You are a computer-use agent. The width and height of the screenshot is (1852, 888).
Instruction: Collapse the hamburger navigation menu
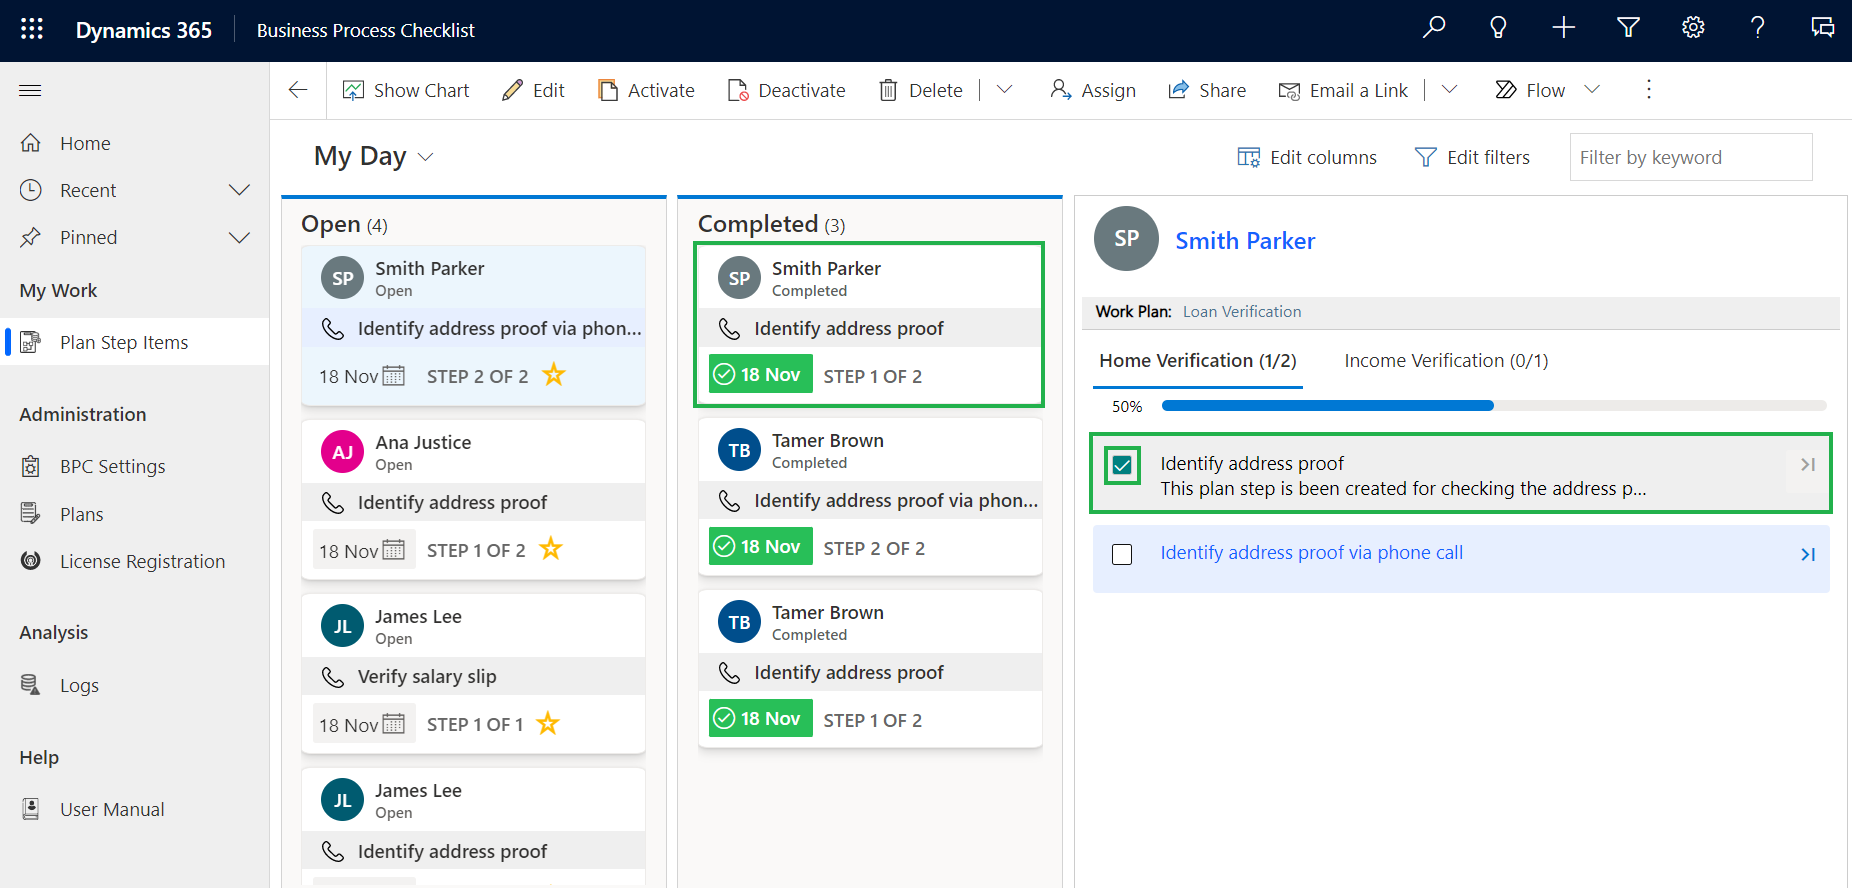30,91
